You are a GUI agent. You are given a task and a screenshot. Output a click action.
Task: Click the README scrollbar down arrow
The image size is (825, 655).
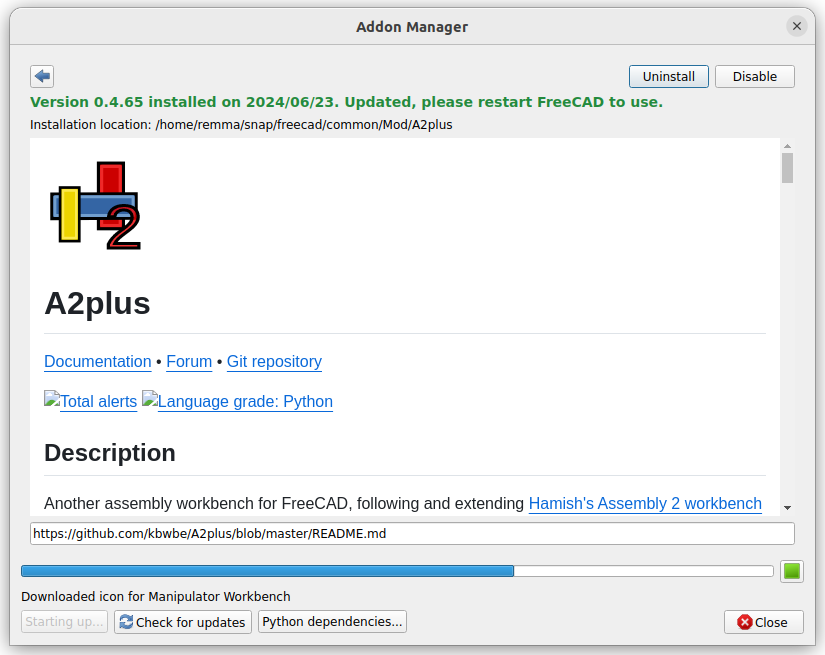tap(787, 508)
